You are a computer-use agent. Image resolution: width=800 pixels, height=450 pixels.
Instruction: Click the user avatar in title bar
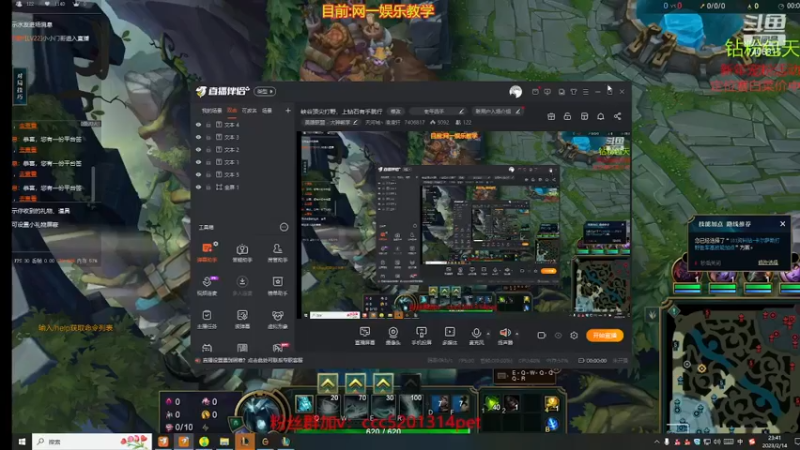pyautogui.click(x=515, y=92)
